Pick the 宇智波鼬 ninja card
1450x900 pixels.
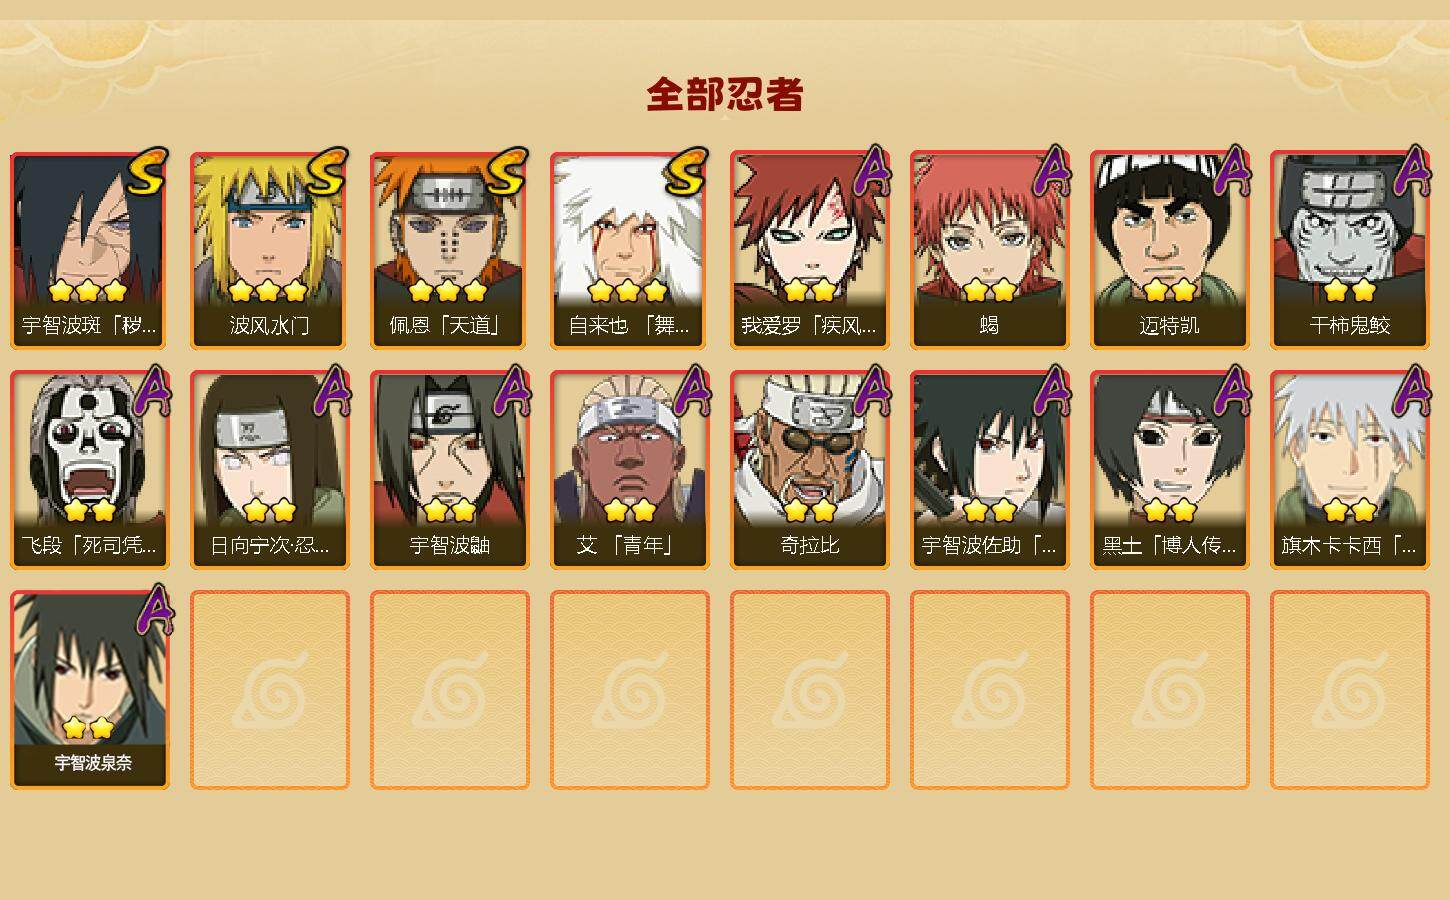(x=450, y=470)
